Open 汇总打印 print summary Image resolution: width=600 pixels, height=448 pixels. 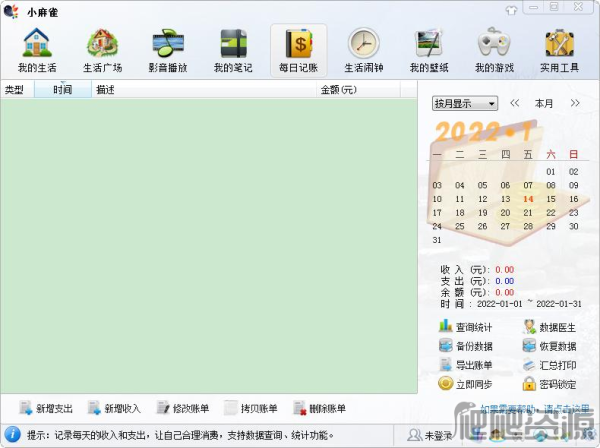click(549, 365)
